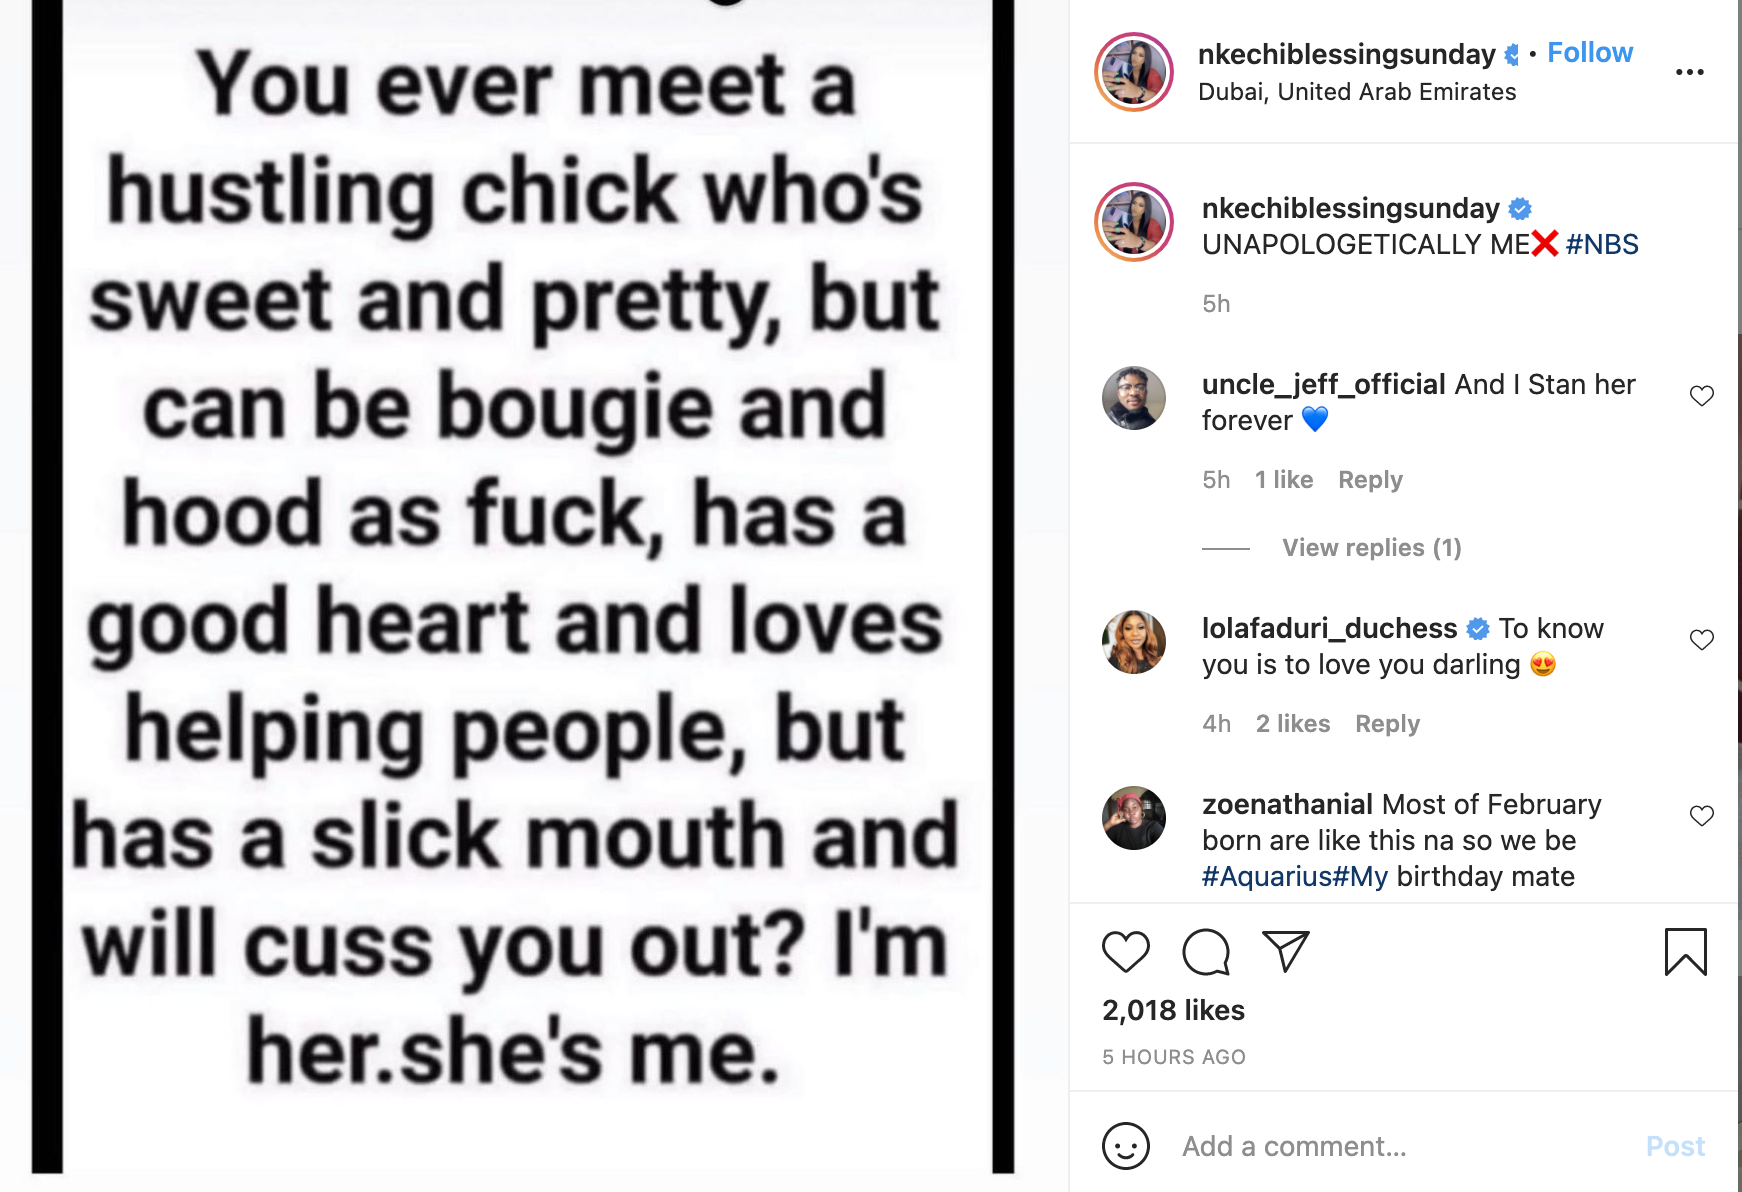This screenshot has height=1192, width=1742.
Task: Reply to lolafaduri_duchess's comment
Action: 1387,724
